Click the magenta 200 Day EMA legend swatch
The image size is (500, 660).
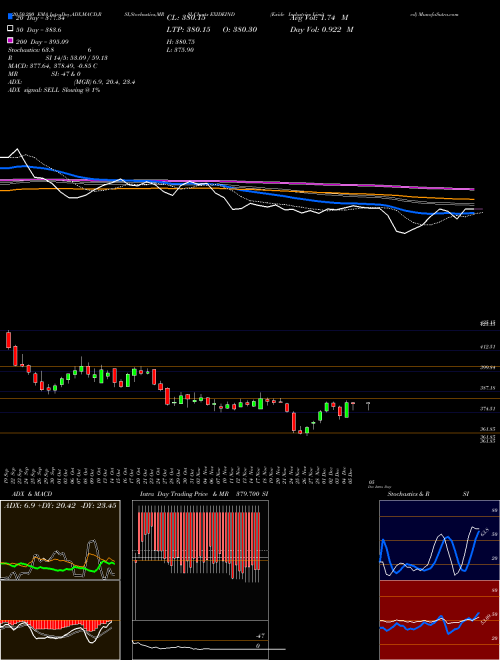click(x=11, y=40)
